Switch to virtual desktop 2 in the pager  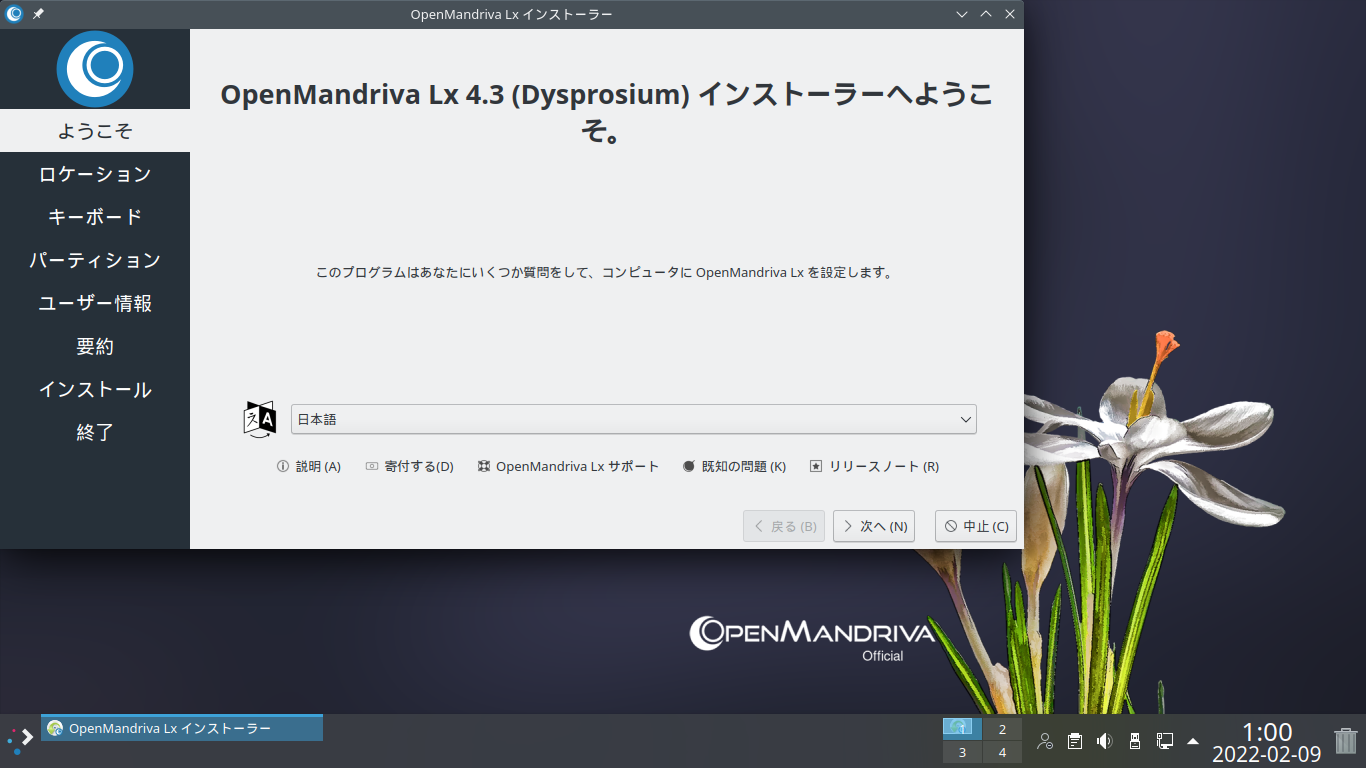[x=1002, y=729]
